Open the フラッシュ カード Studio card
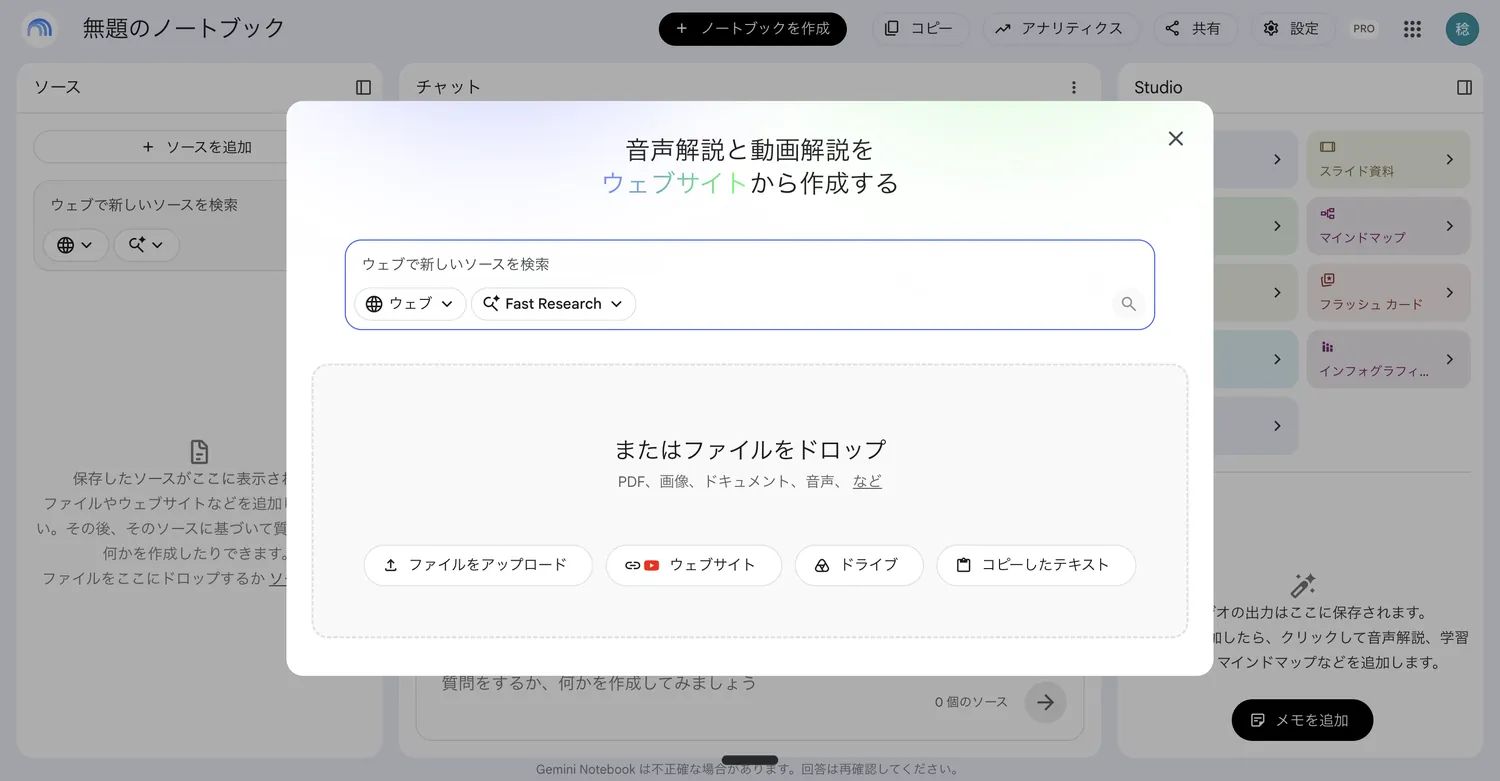 coord(1388,293)
